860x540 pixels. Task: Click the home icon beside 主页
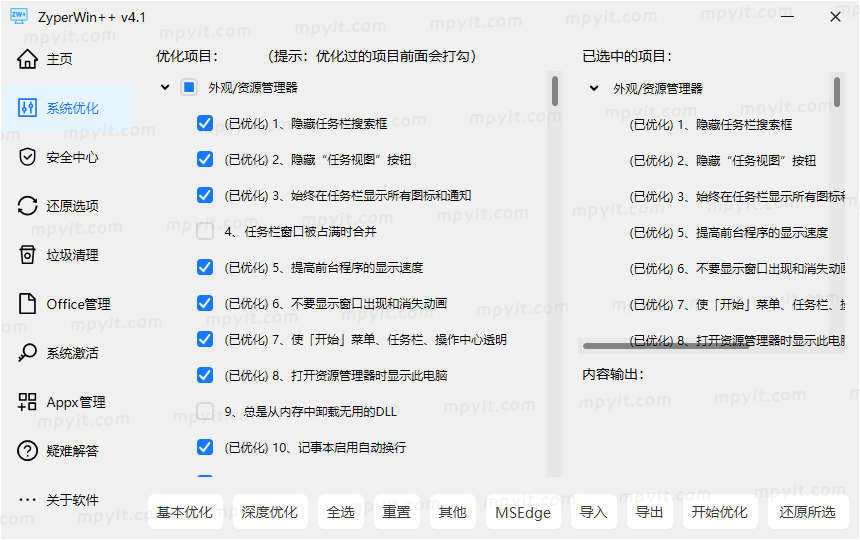coord(27,59)
